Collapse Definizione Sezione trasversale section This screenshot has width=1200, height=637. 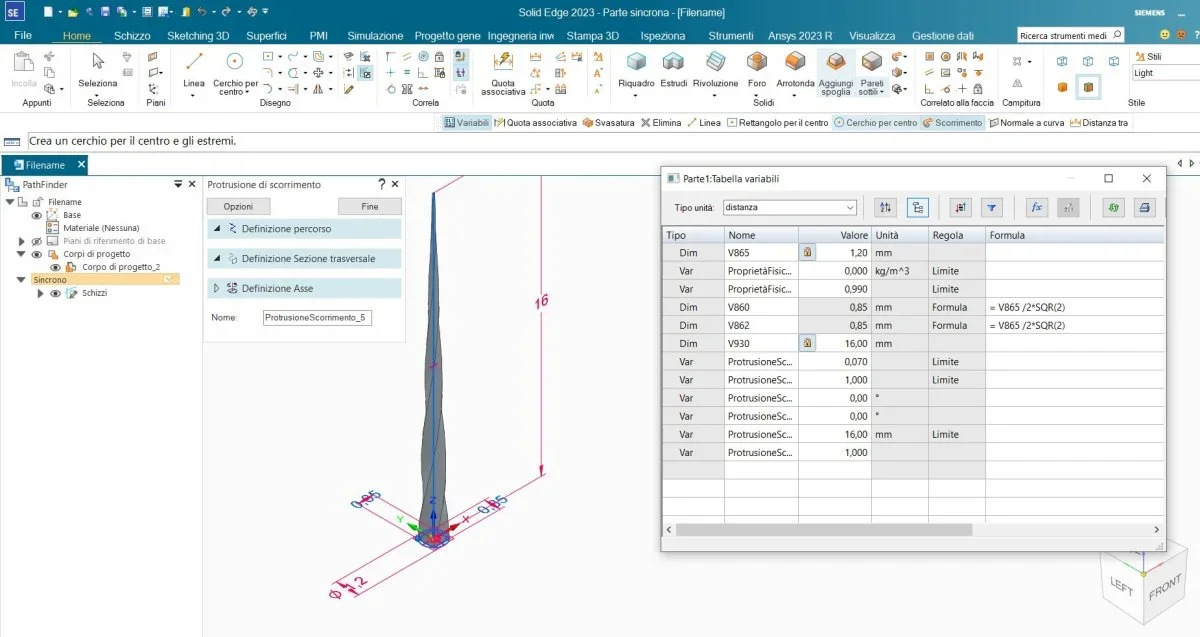pyautogui.click(x=217, y=259)
